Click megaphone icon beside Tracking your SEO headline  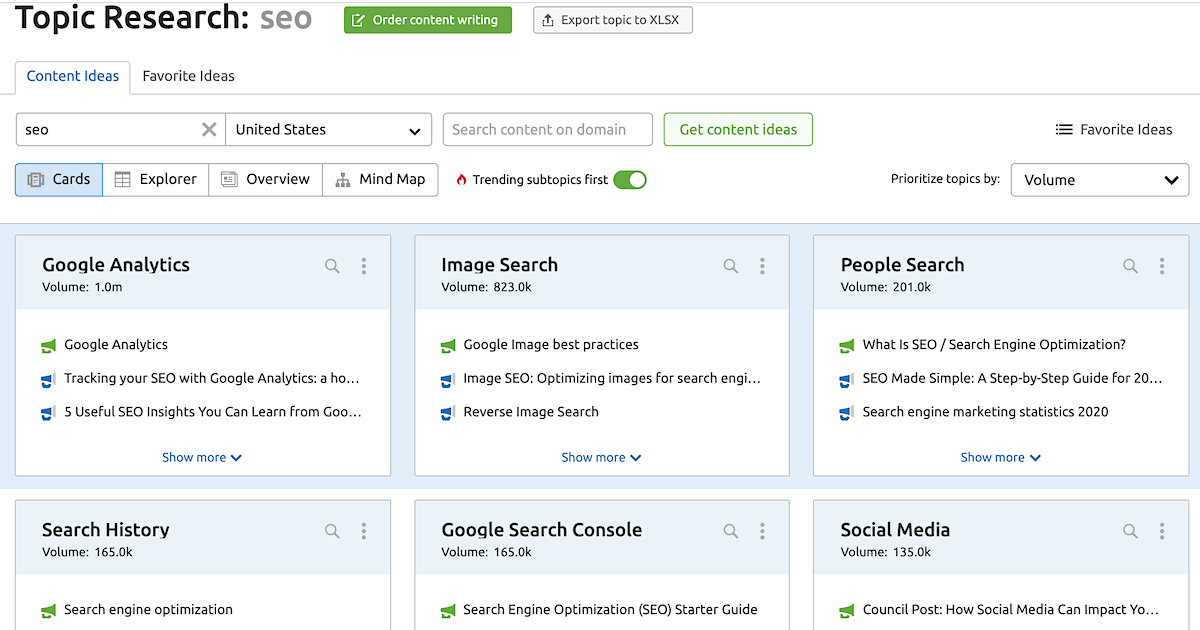pos(48,380)
